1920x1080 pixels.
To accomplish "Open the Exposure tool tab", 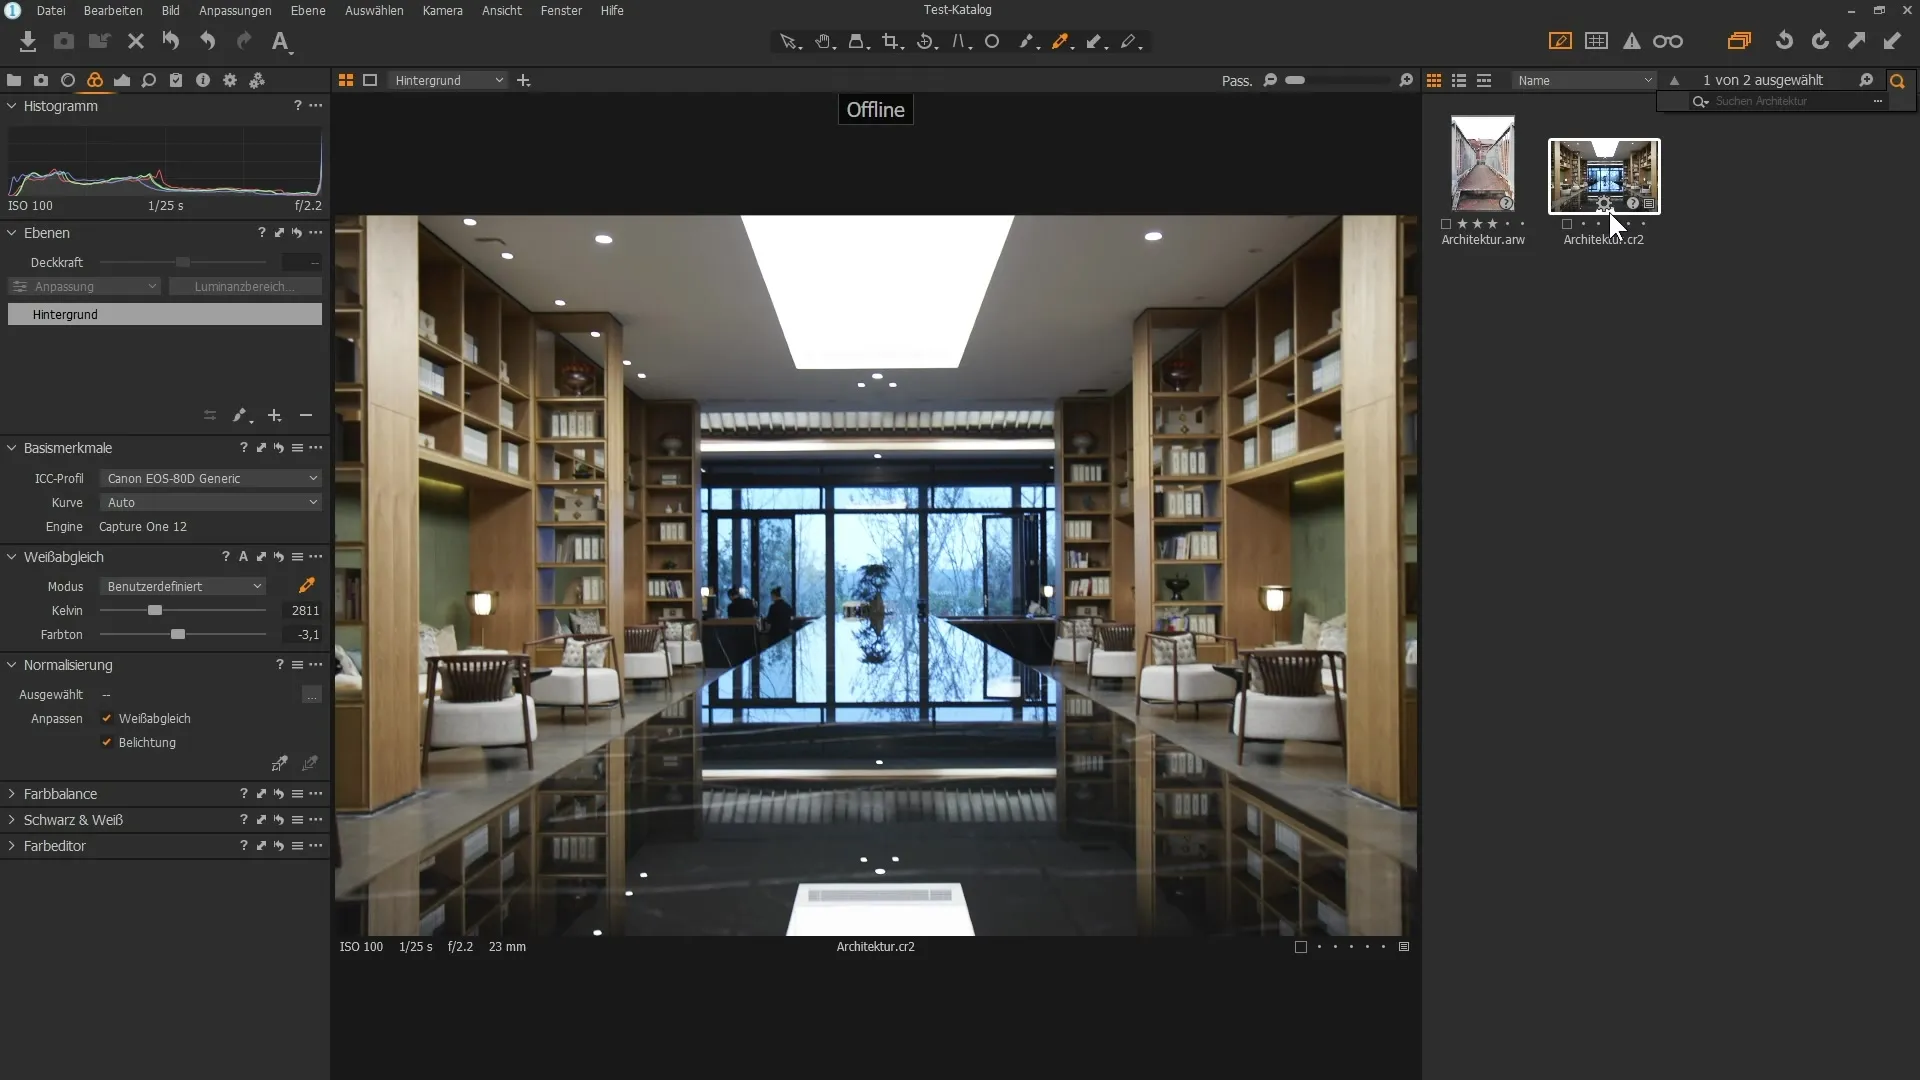I will pyautogui.click(x=122, y=80).
